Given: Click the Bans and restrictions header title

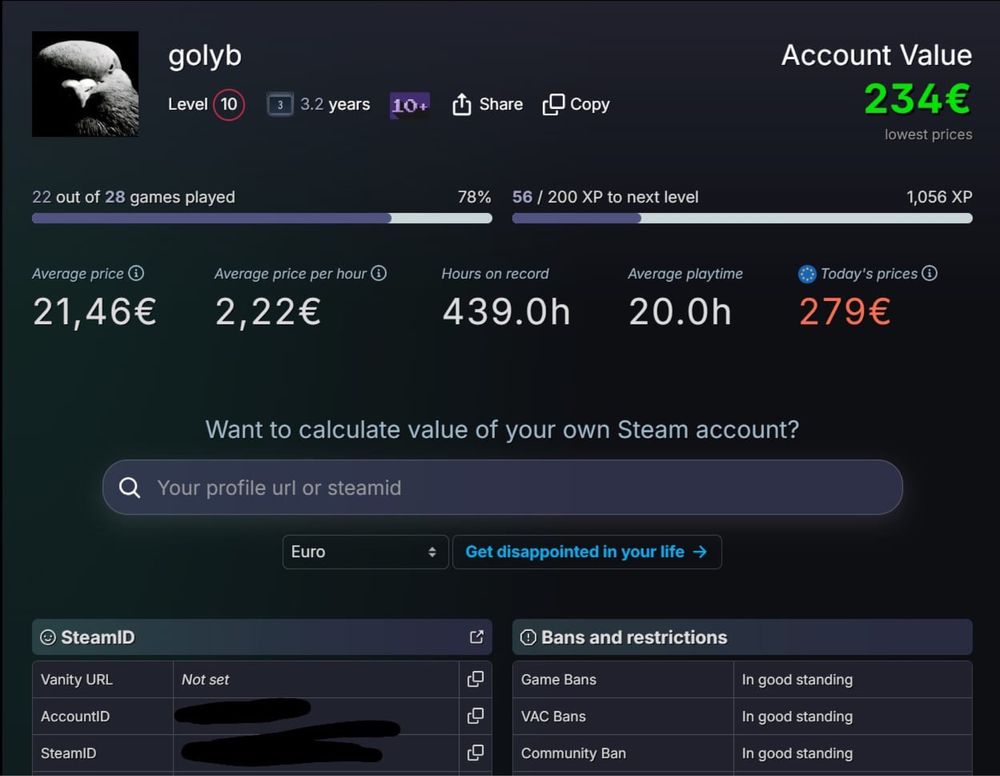Looking at the screenshot, I should [634, 637].
